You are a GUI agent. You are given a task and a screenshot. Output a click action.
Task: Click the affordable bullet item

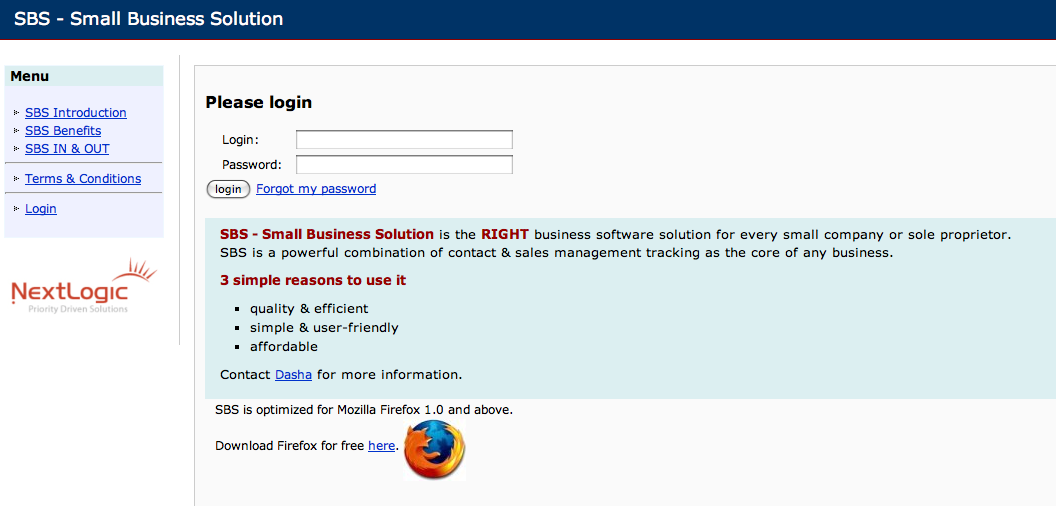(x=284, y=347)
